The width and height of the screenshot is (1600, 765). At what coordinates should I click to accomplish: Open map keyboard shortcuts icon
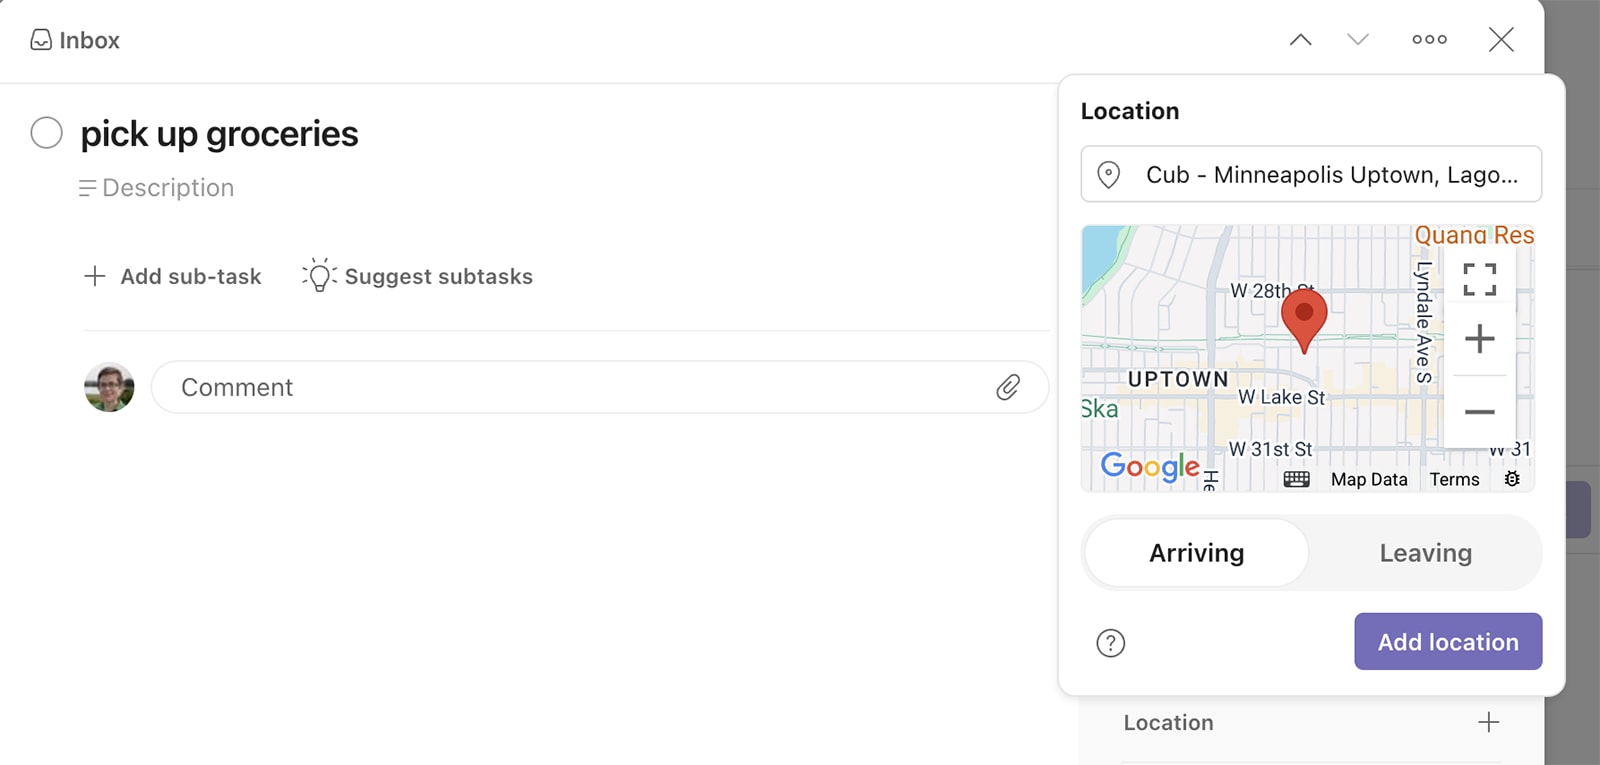1296,479
